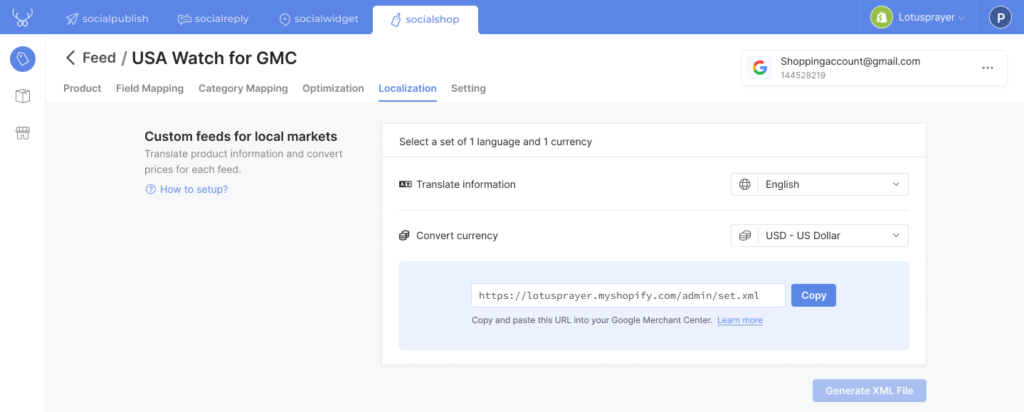Screen dimensions: 1024x412
Task: Click the socialpublish paper plane icon
Action: tap(72, 20)
